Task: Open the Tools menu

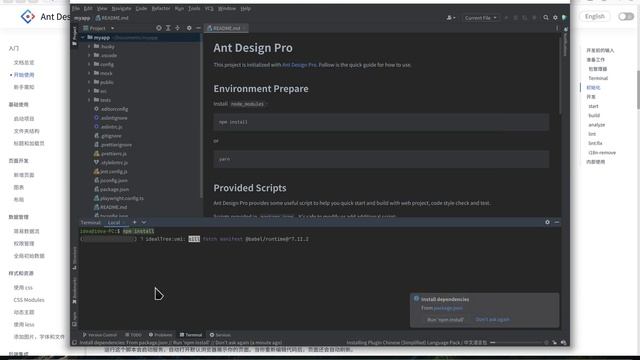Action: click(194, 8)
